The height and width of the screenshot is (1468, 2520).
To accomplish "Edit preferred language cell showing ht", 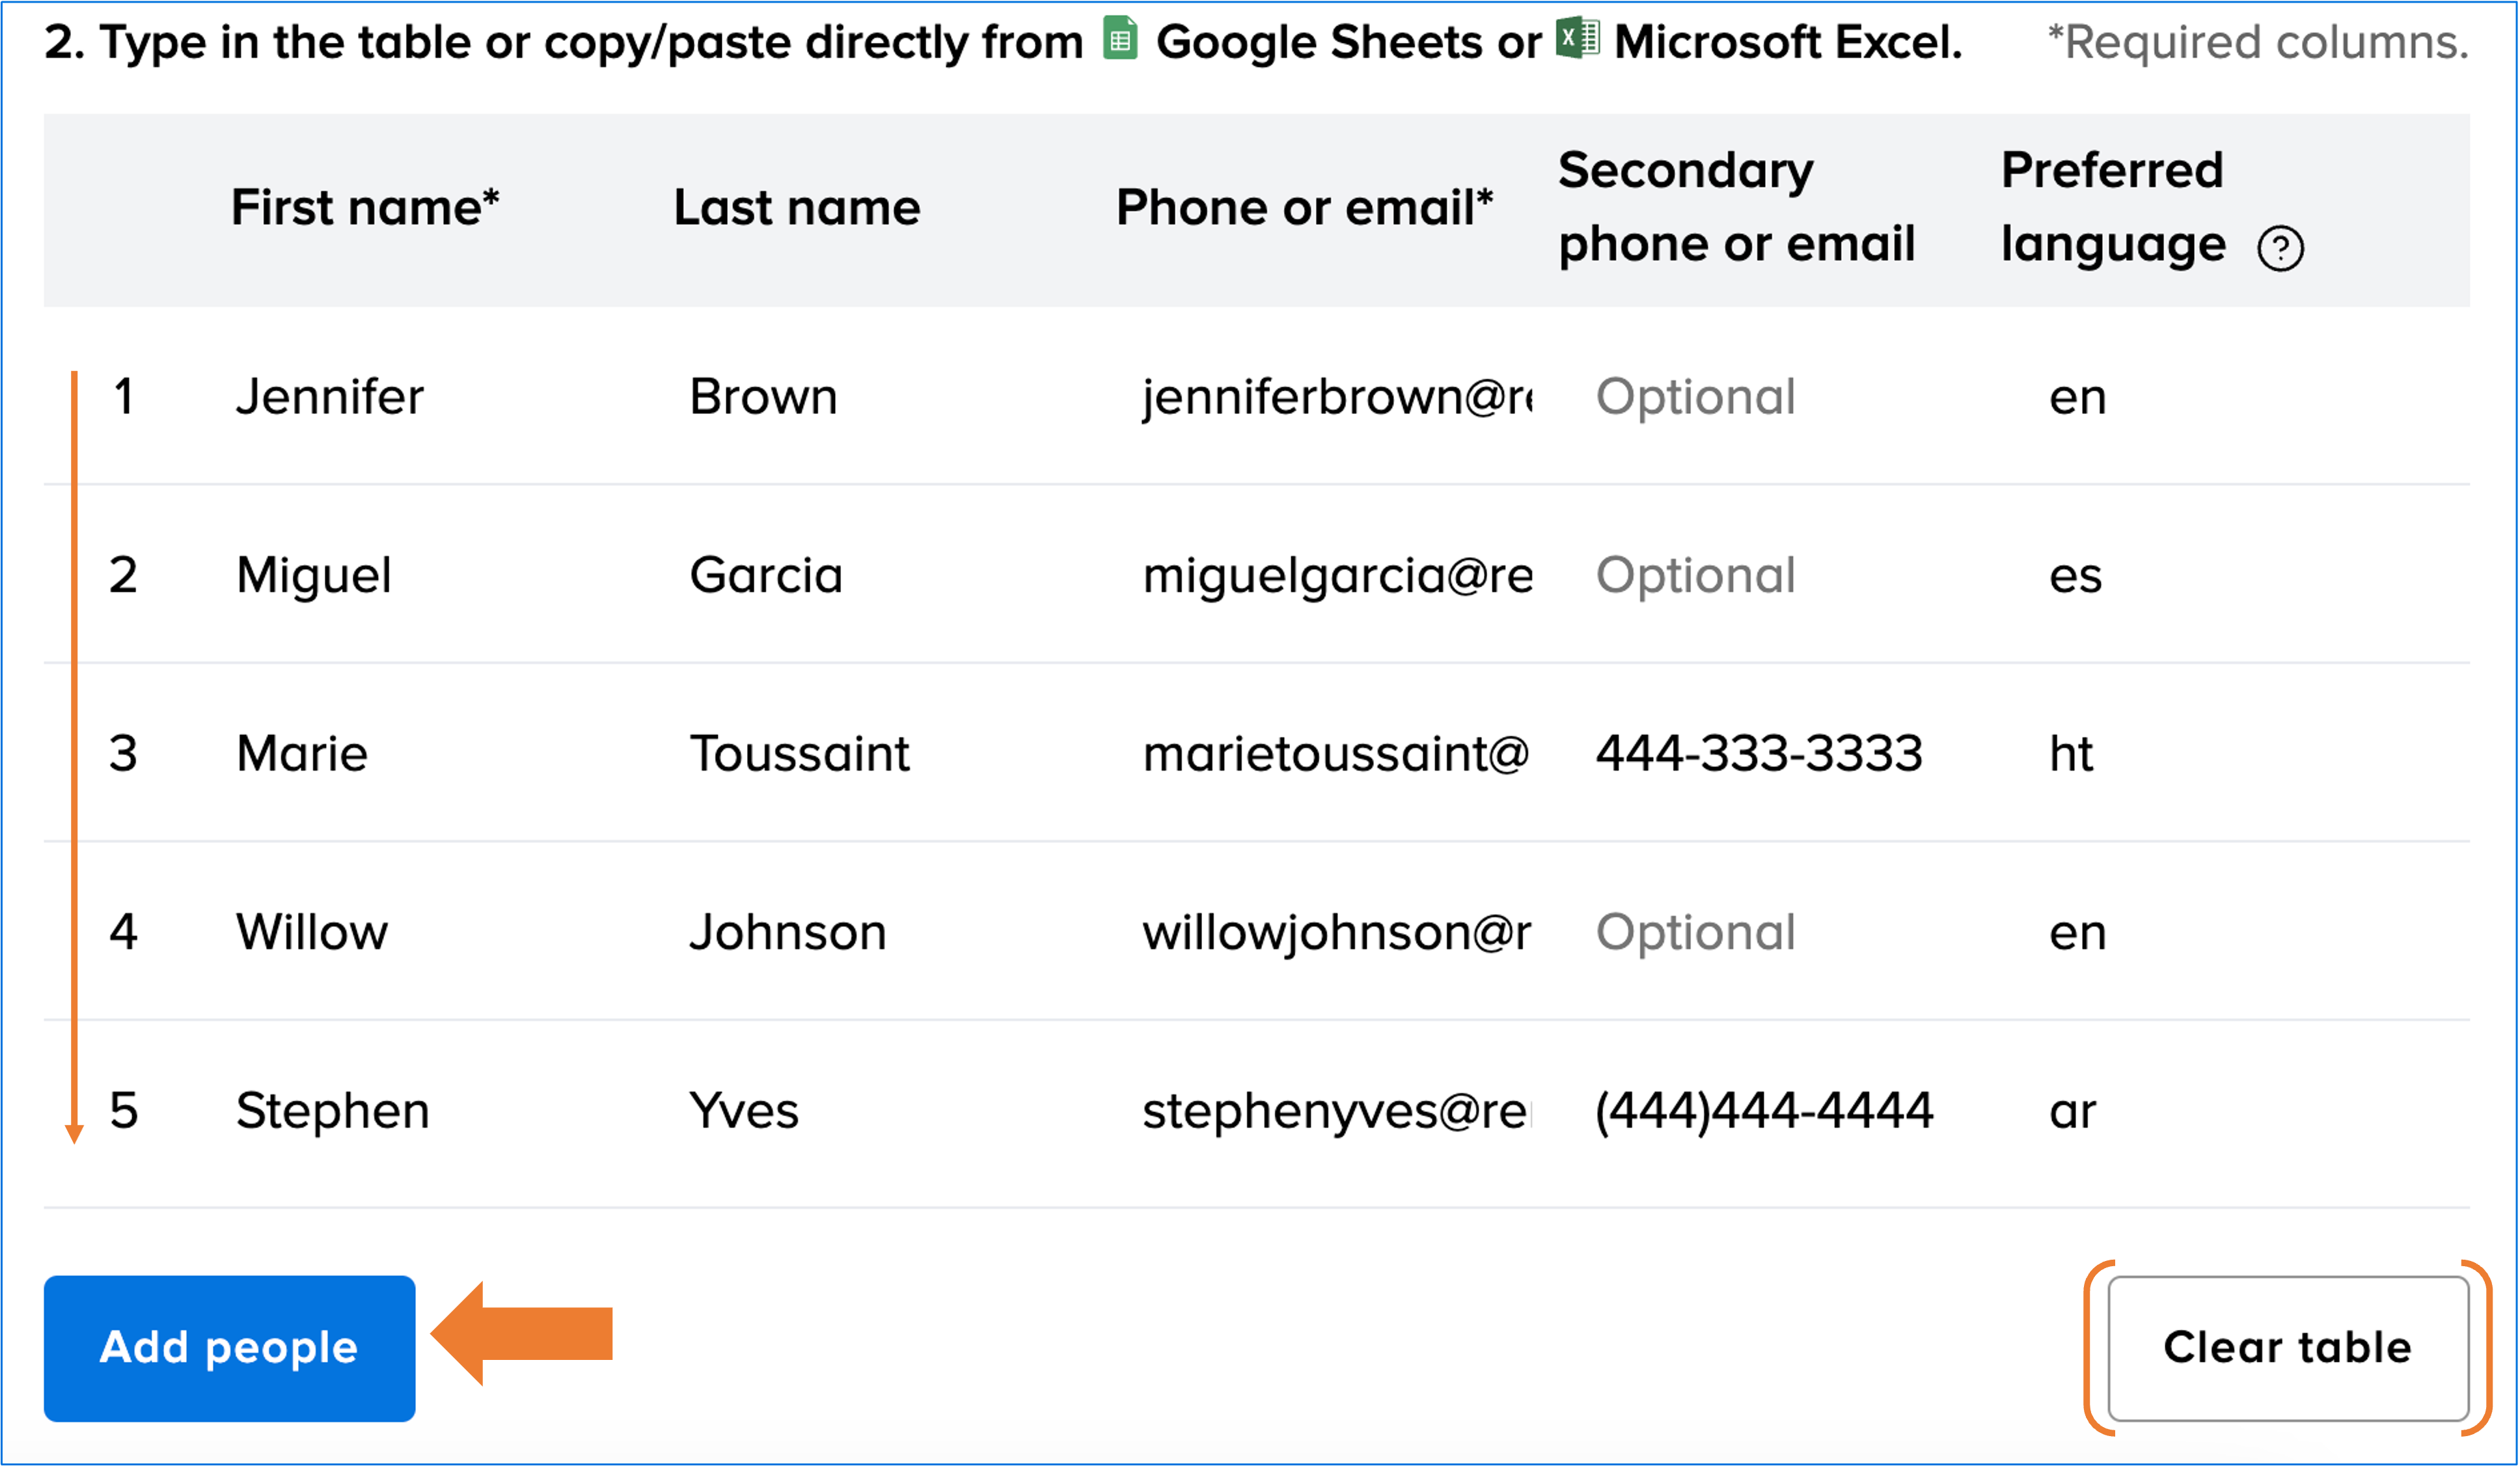I will pos(2071,754).
